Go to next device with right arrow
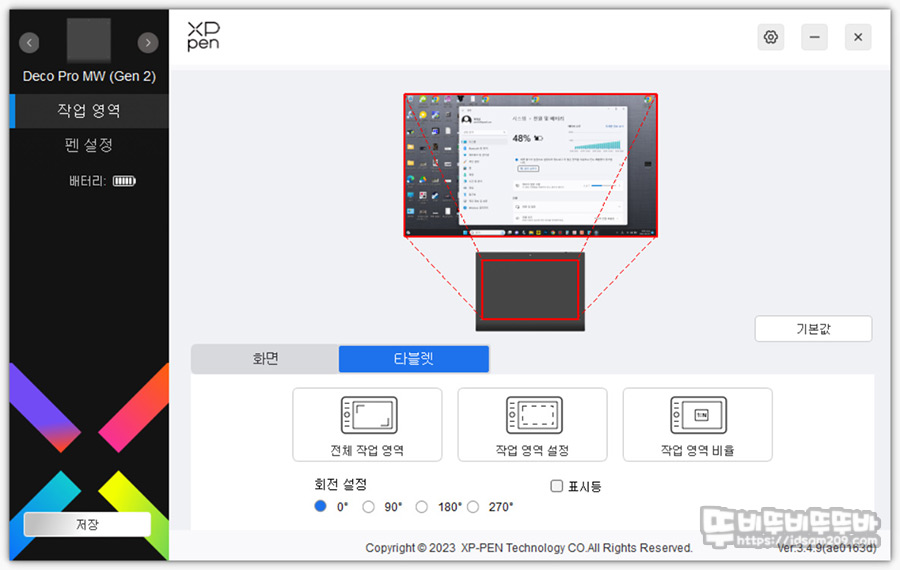This screenshot has width=900, height=570. [148, 42]
